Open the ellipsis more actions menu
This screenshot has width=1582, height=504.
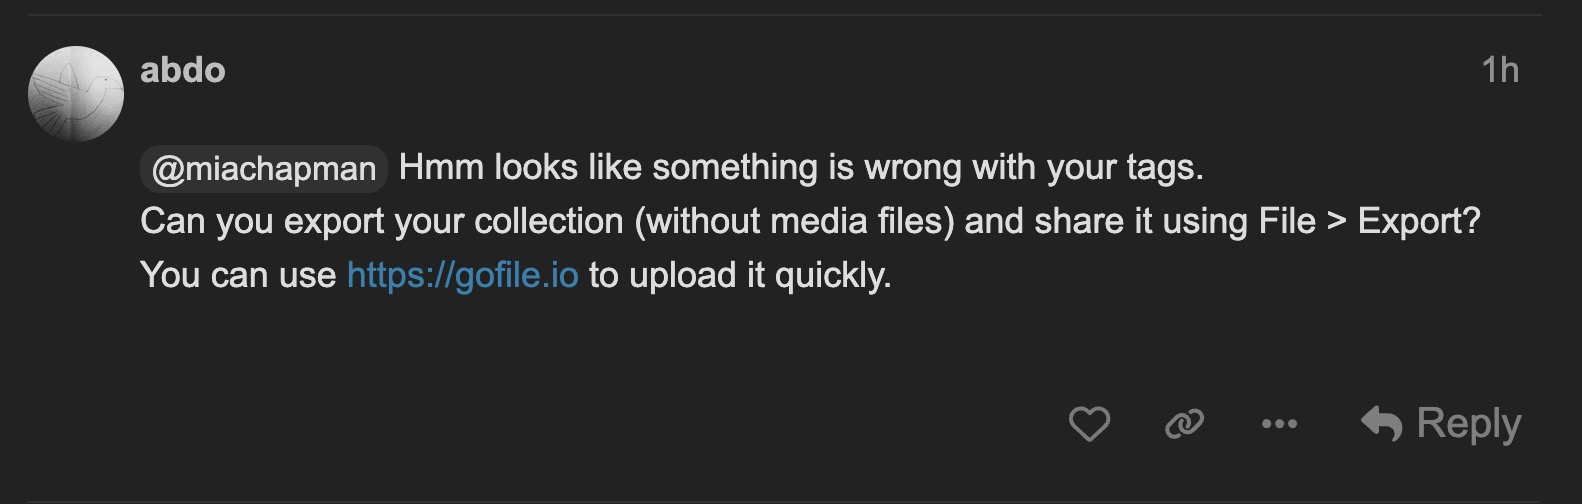click(1279, 424)
